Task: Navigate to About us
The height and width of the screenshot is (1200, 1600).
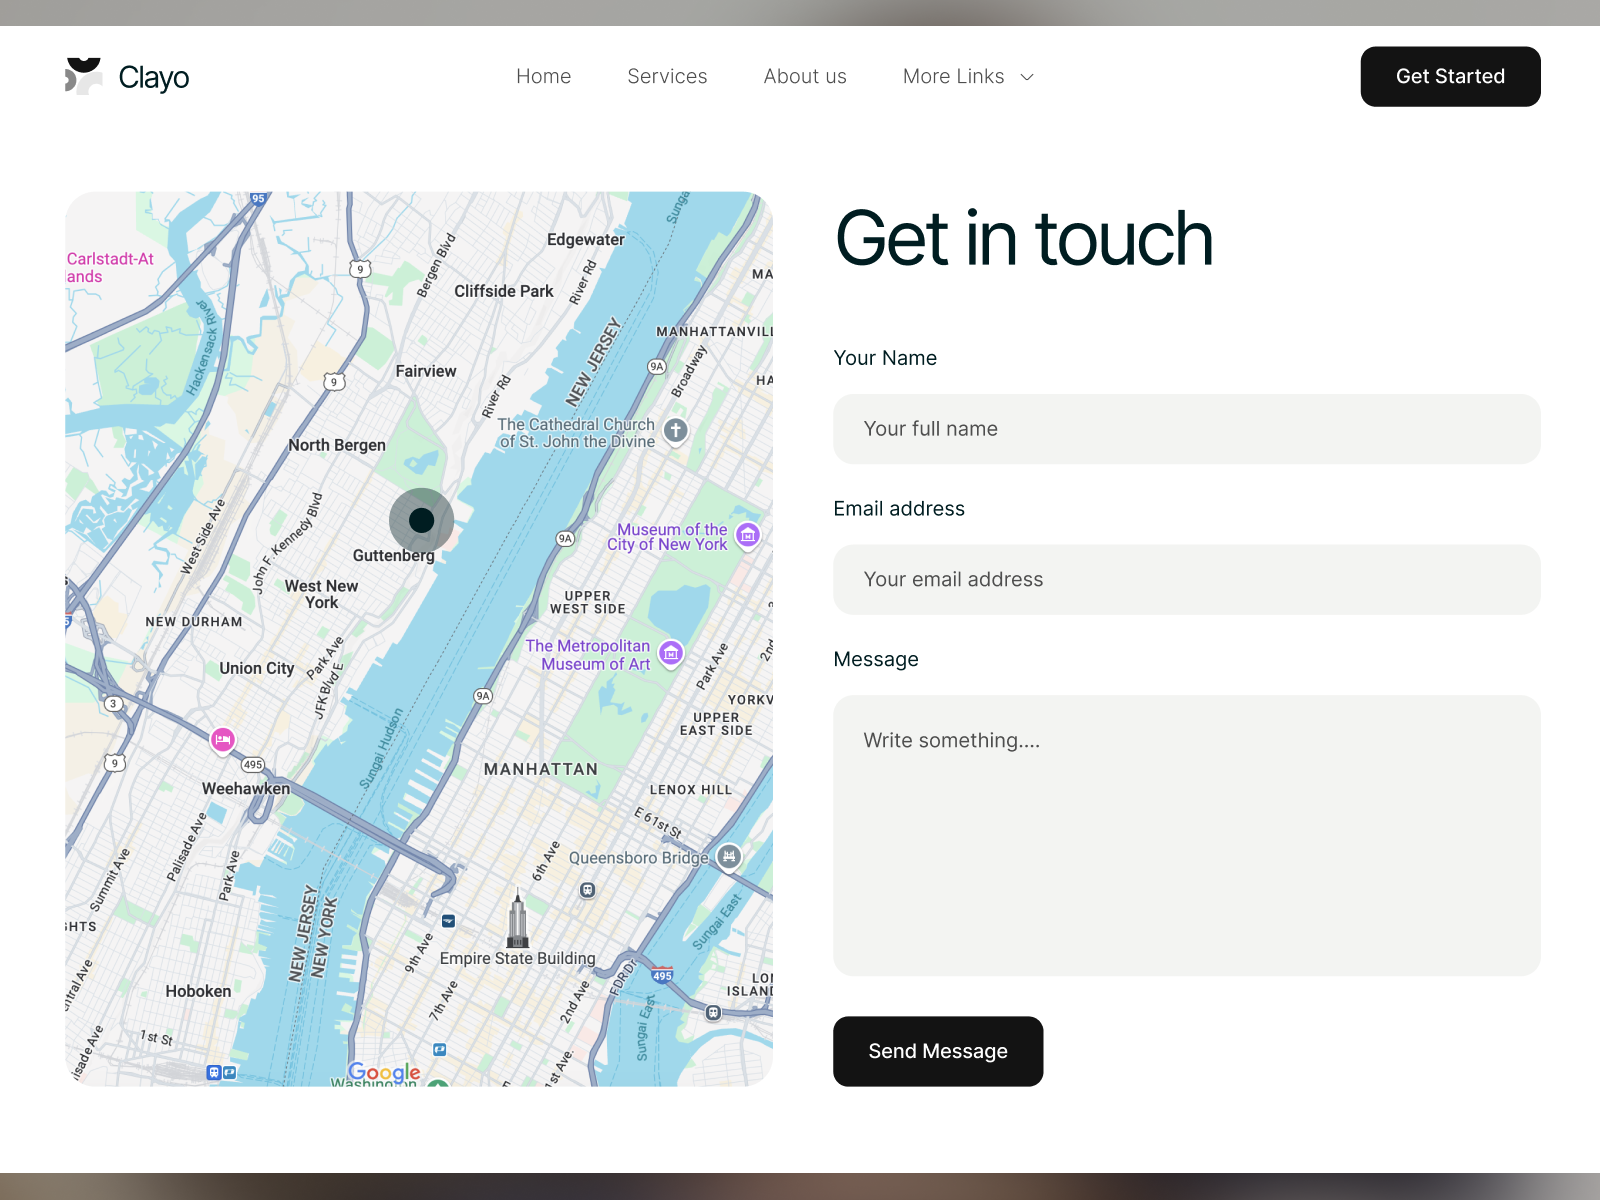Action: click(805, 76)
